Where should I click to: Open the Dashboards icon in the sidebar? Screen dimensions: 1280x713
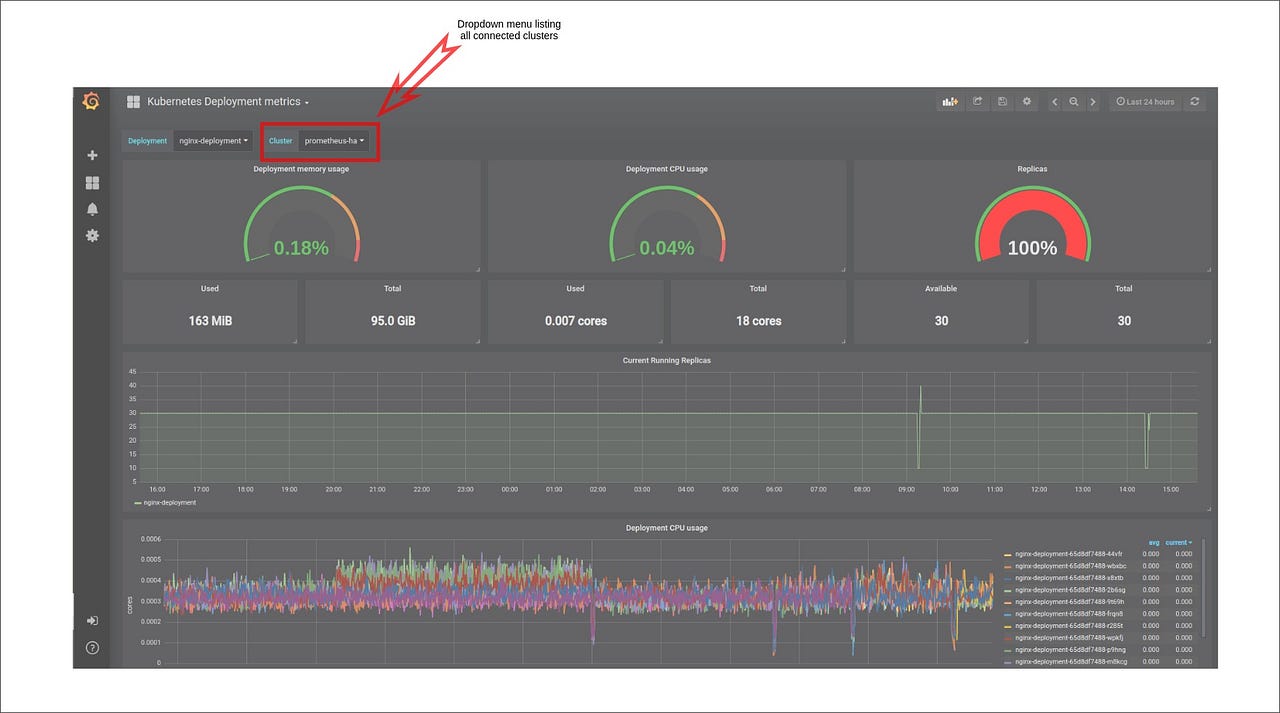click(x=91, y=182)
